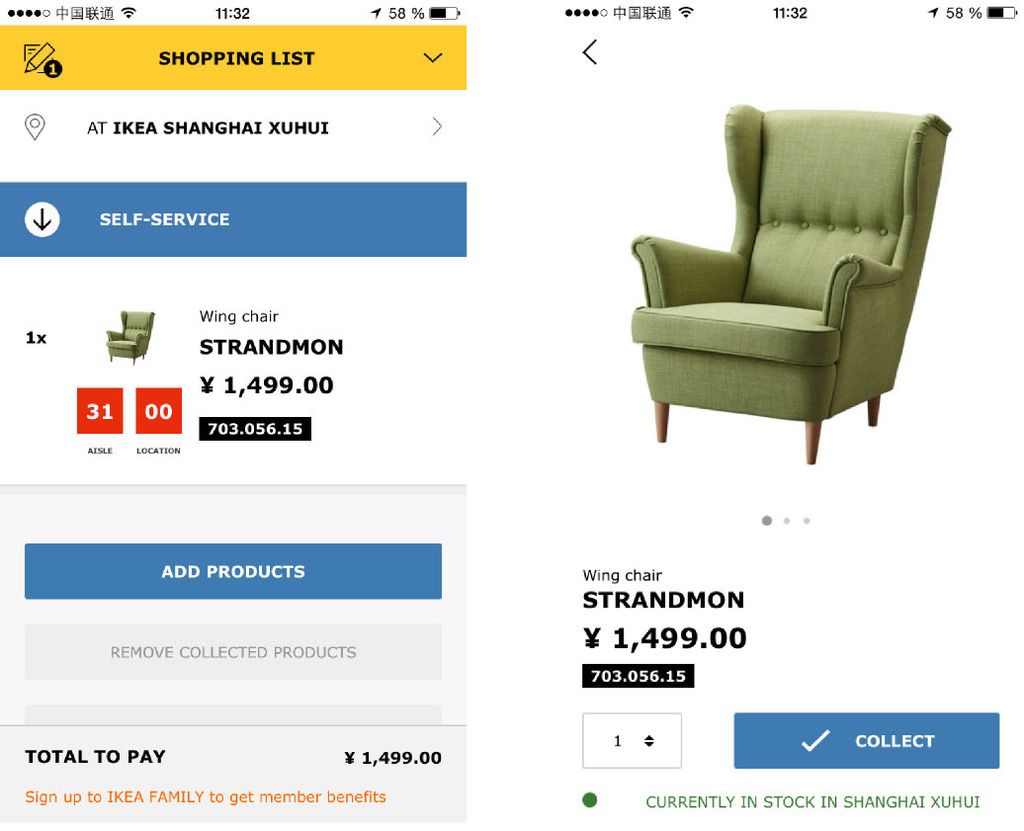
Task: Click Remove Collected Products button
Action: tap(233, 652)
